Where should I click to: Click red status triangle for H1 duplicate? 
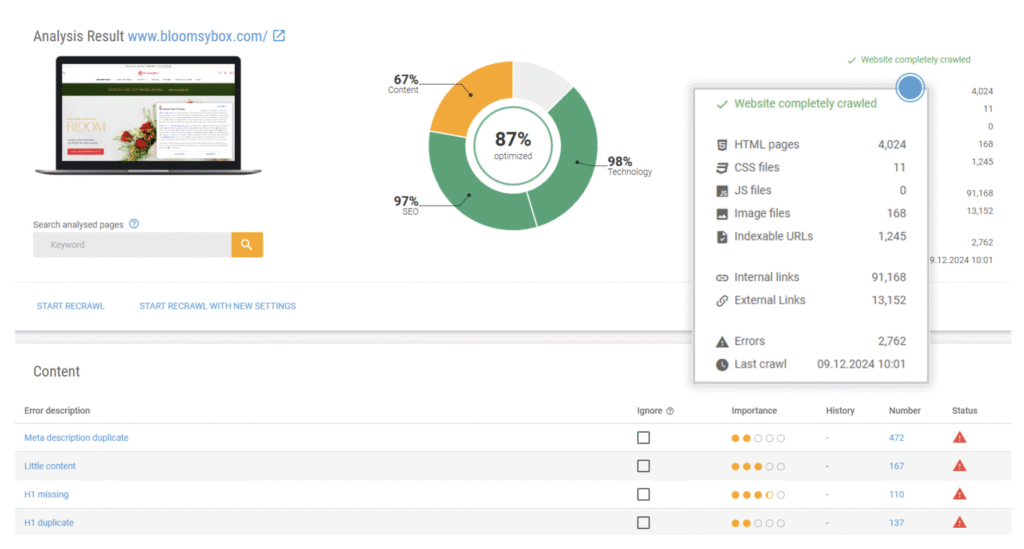pos(959,522)
